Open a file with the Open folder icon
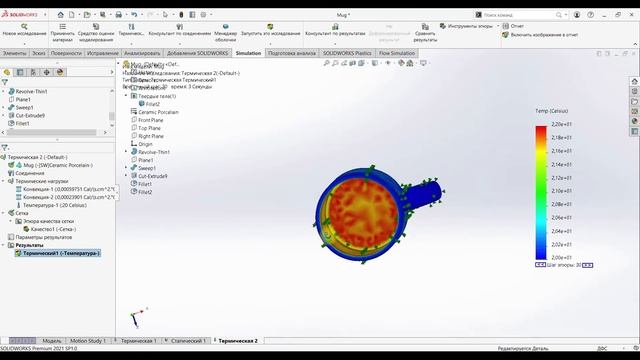 tap(87, 15)
